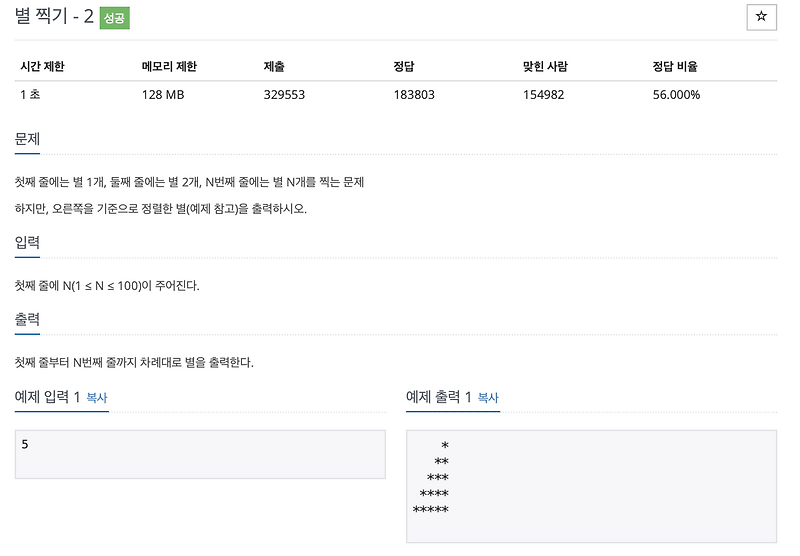Click the 예제 출력 1 heading
This screenshot has width=800, height=556.
[439, 397]
